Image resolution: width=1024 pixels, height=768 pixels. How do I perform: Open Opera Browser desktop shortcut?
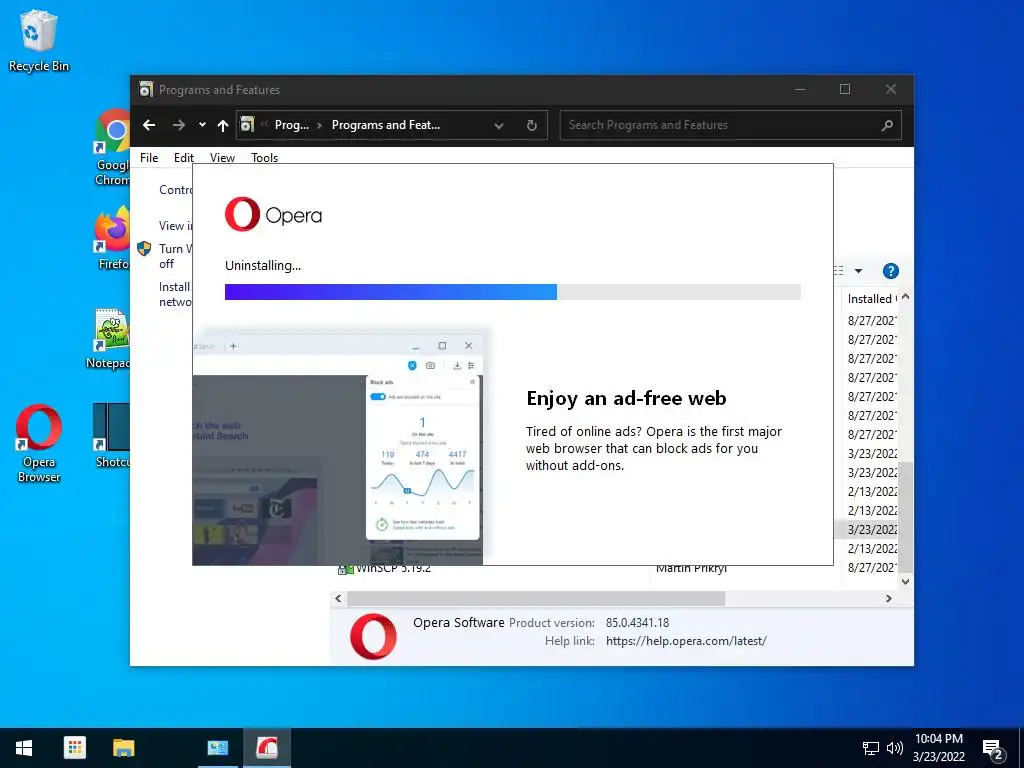[39, 444]
